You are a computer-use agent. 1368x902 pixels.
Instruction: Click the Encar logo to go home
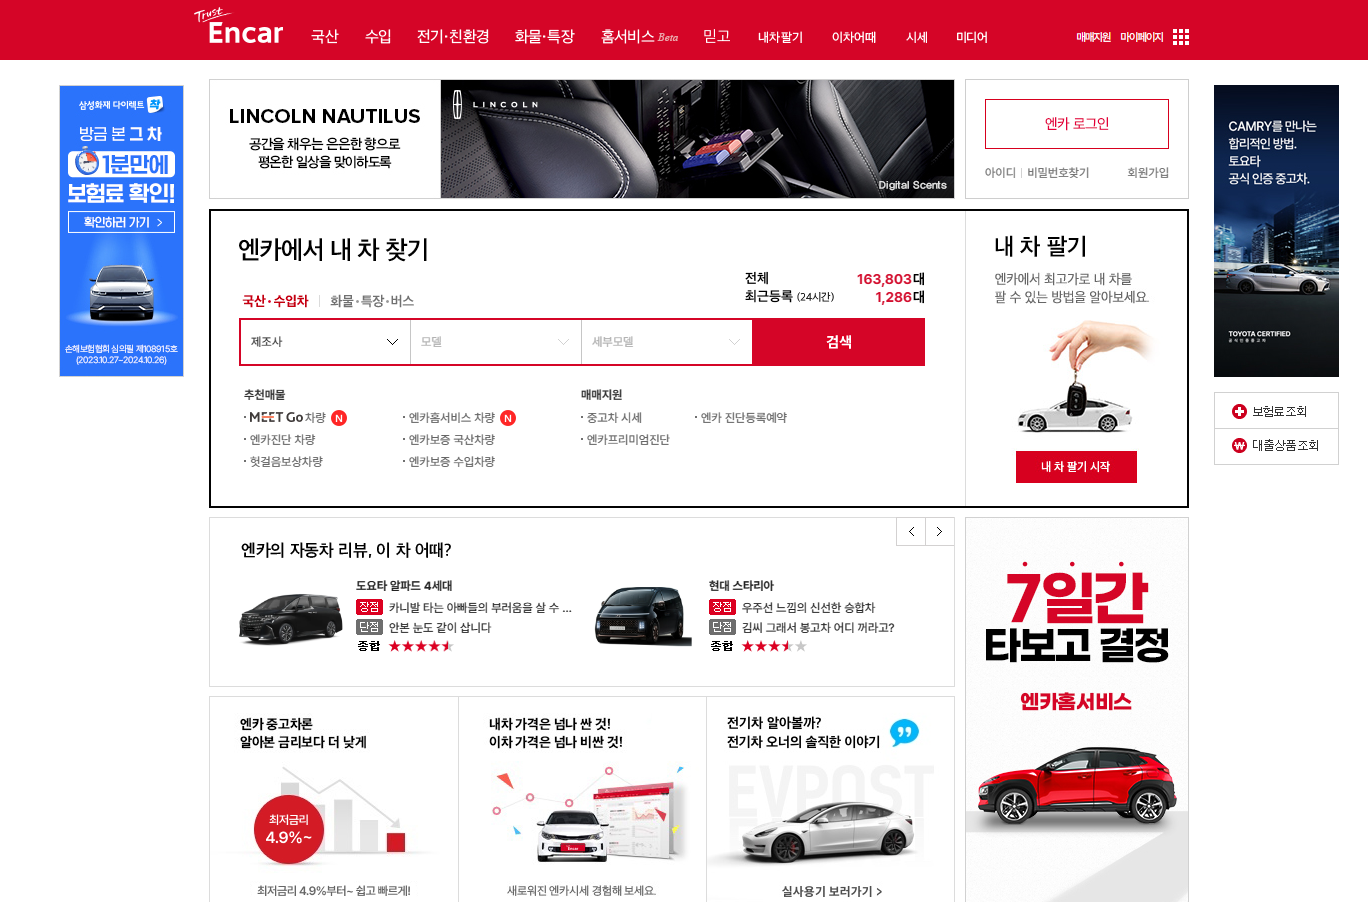pos(240,33)
